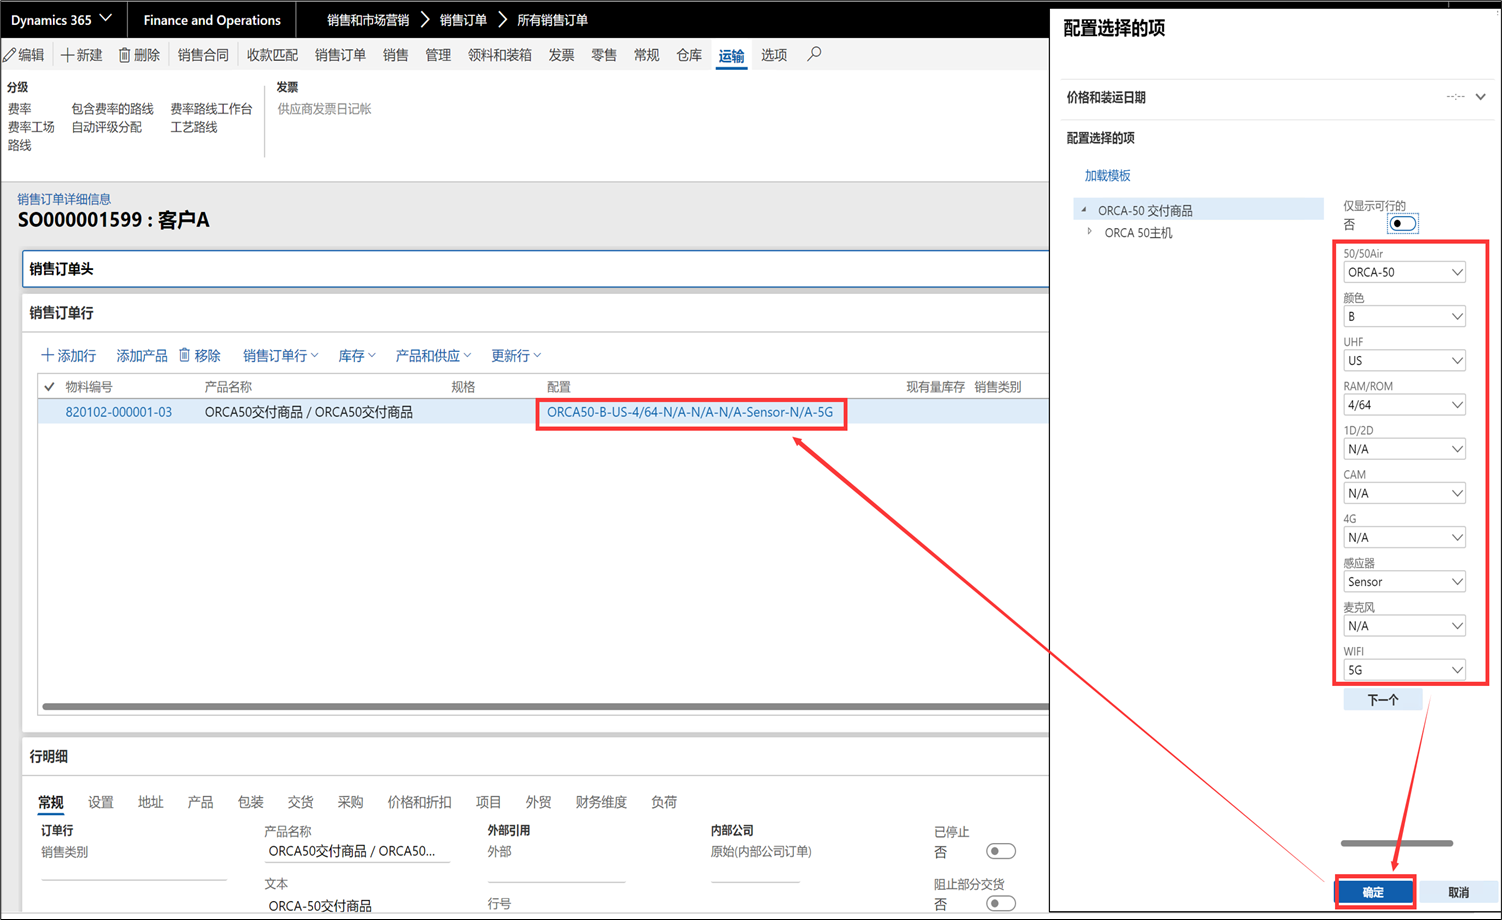Open the 销售订单行 dropdown menu
This screenshot has width=1502, height=920.
[x=281, y=355]
